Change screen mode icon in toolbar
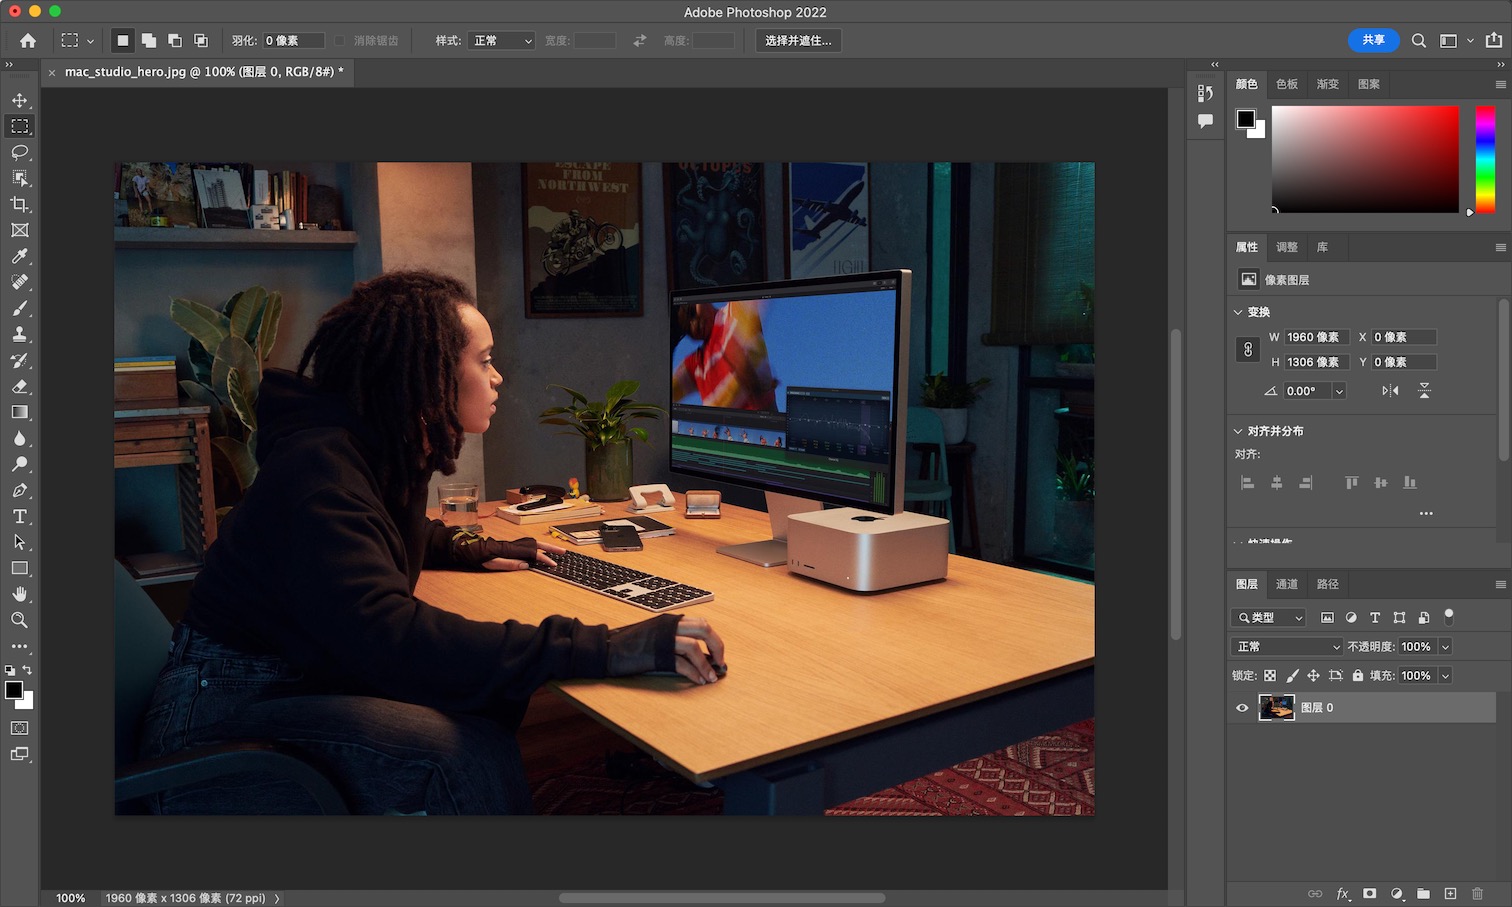This screenshot has height=907, width=1512. [x=19, y=754]
